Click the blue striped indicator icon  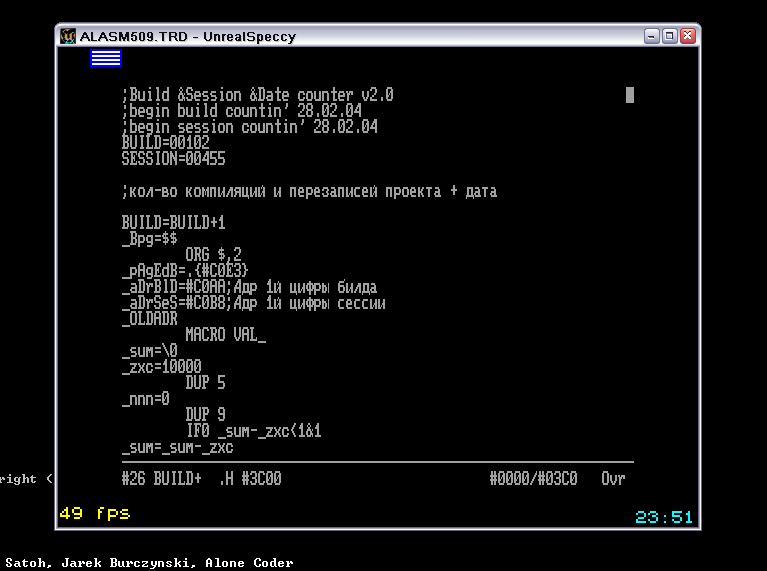106,58
